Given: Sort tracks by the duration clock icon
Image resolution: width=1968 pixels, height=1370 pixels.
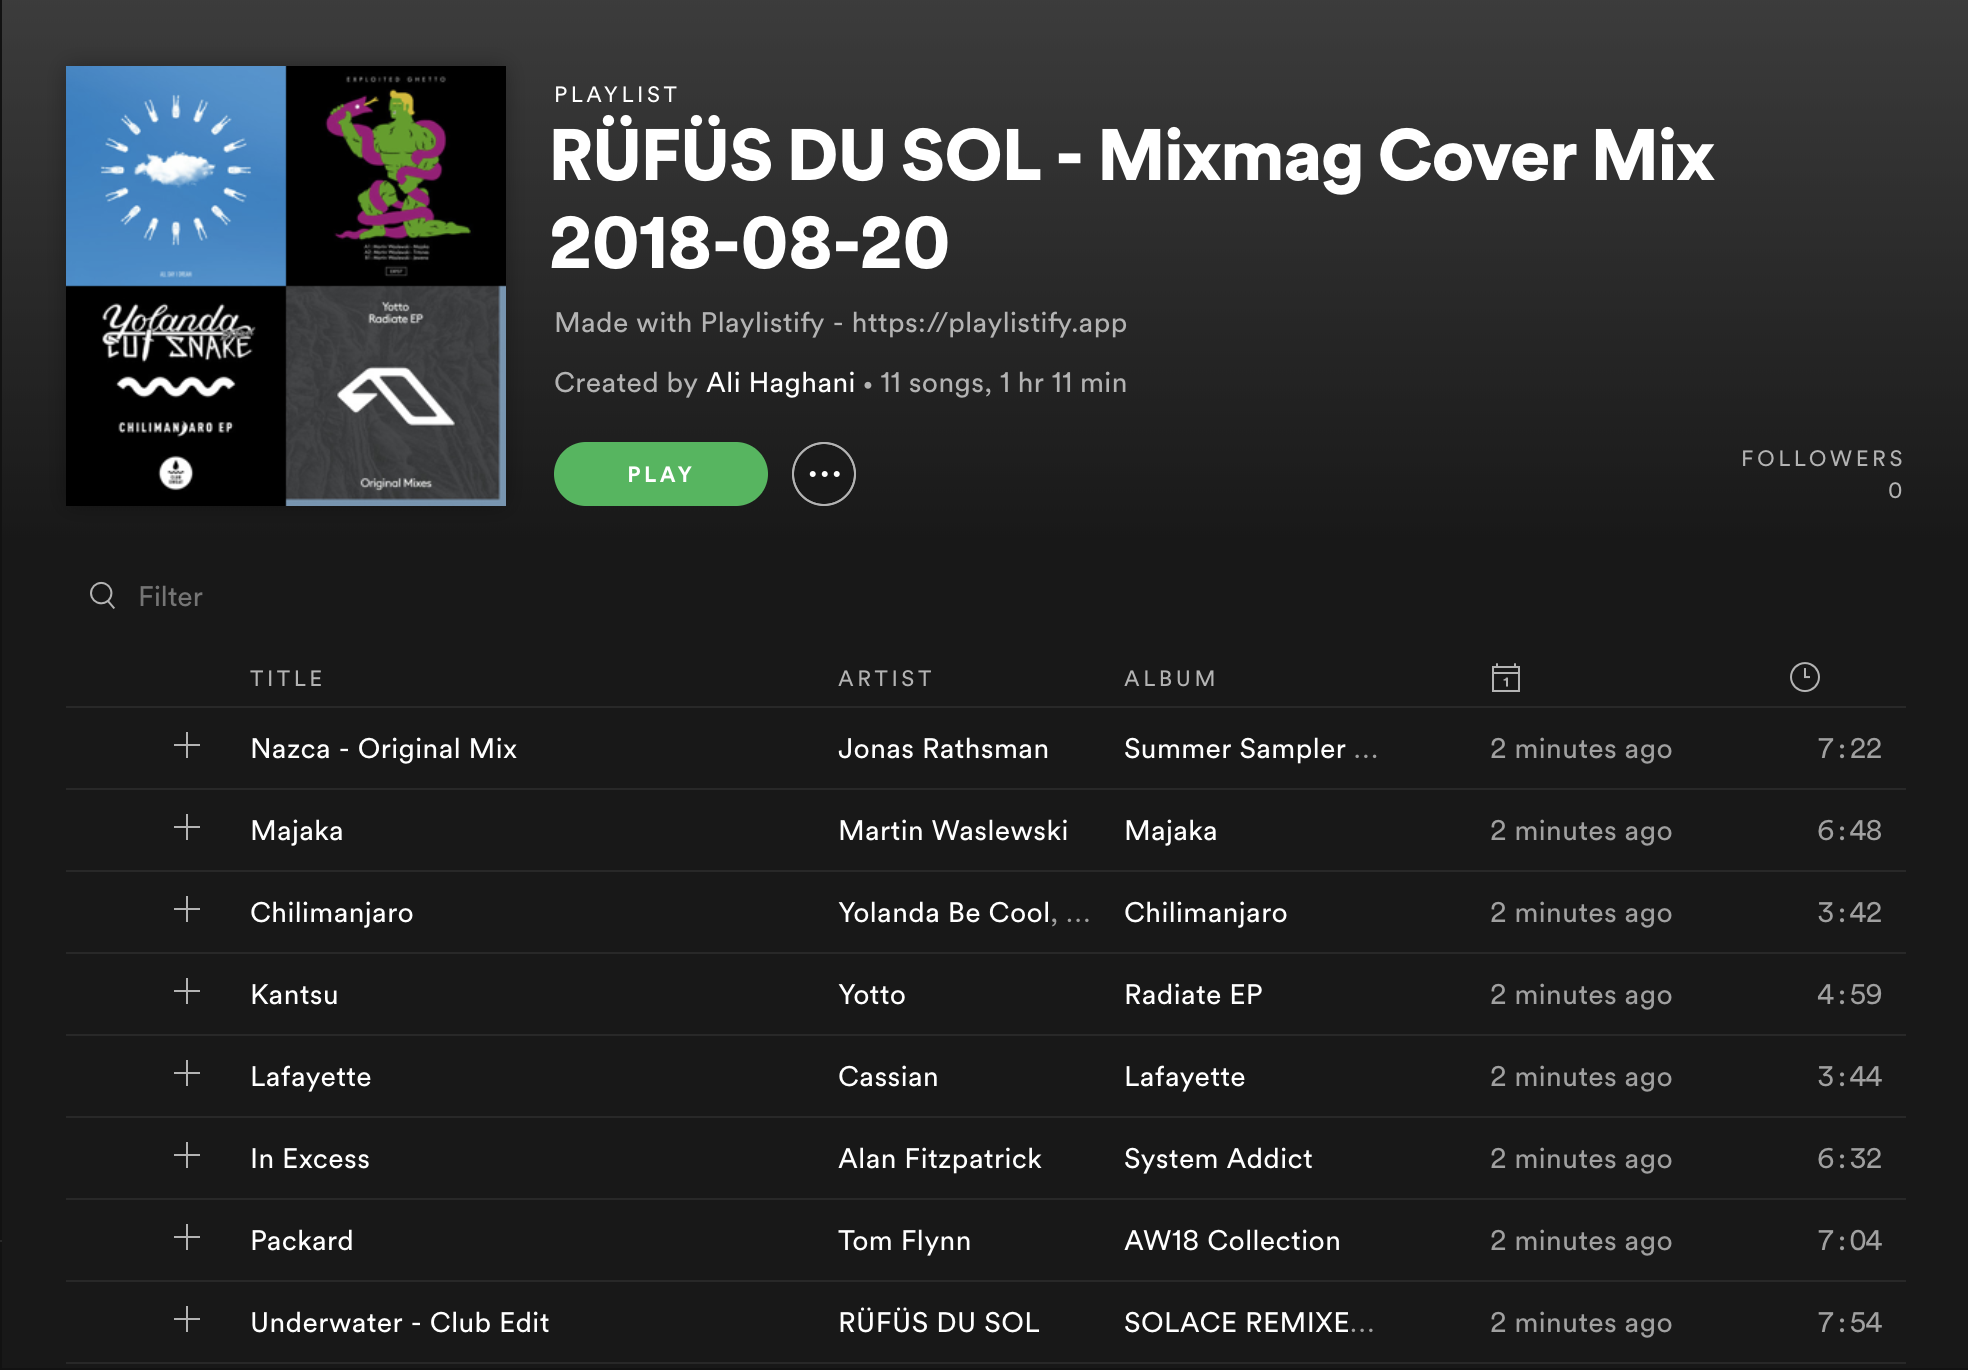Looking at the screenshot, I should [x=1804, y=677].
